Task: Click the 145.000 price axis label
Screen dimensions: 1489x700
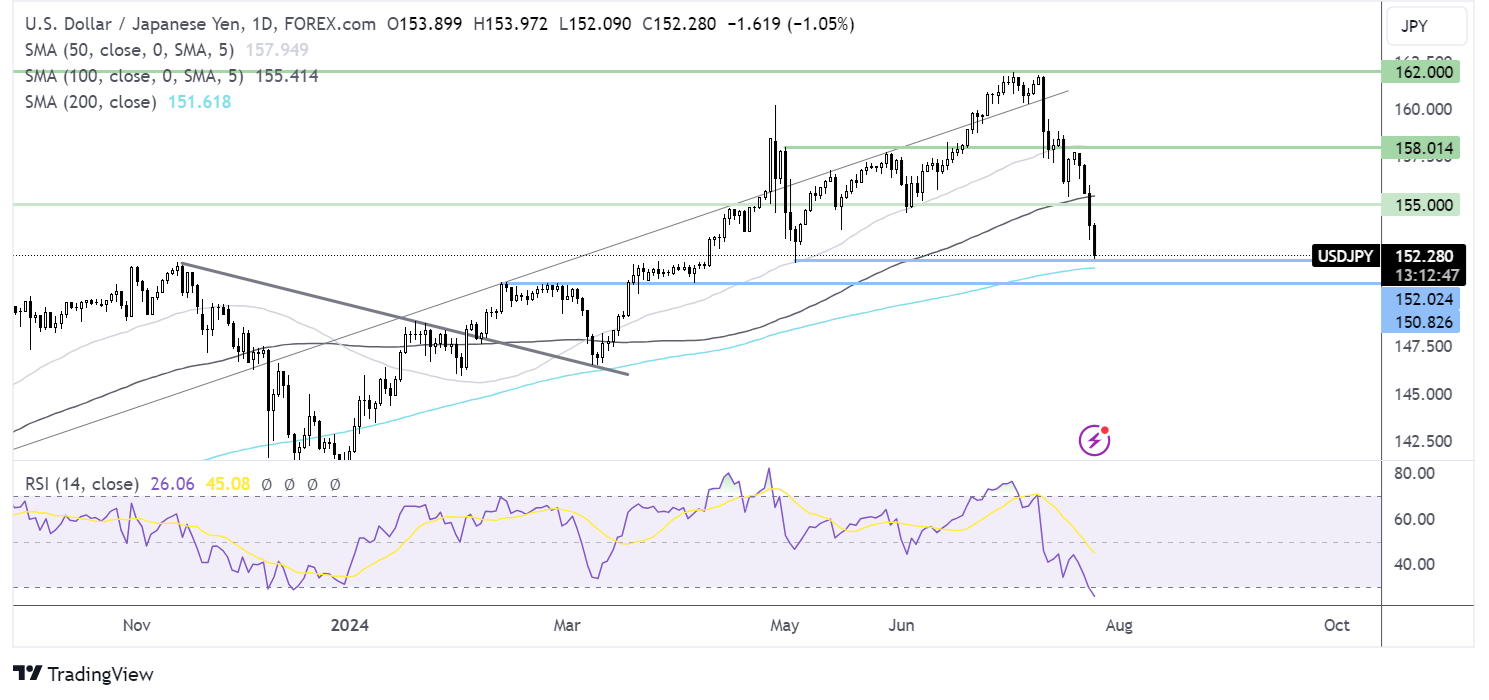Action: click(1424, 395)
